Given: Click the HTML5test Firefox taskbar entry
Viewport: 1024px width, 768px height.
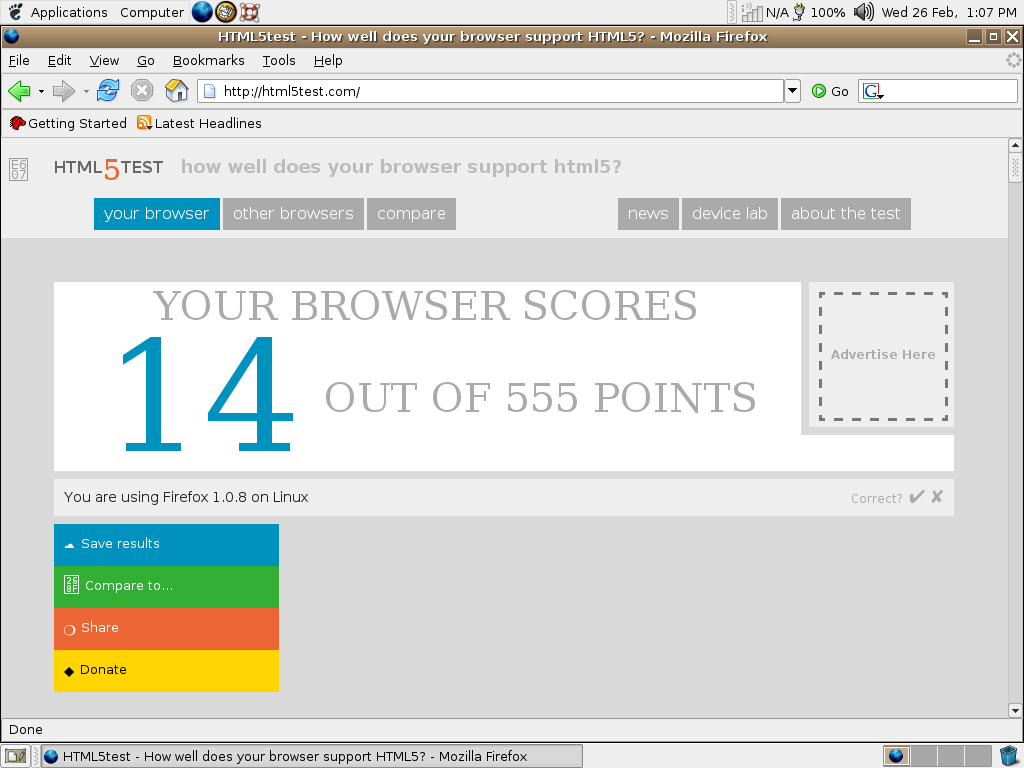Looking at the screenshot, I should [x=311, y=756].
